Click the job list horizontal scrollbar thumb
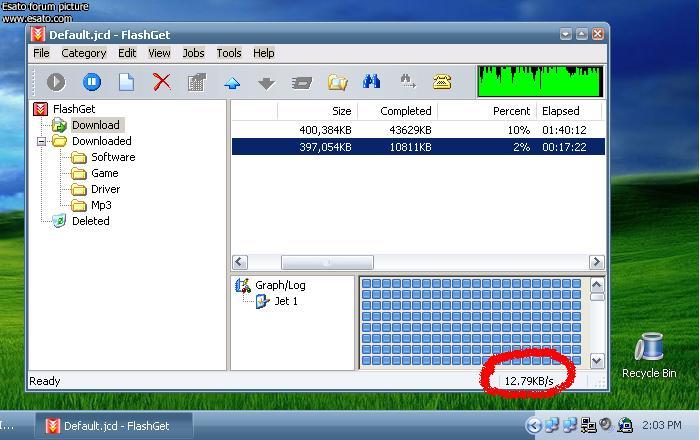The height and width of the screenshot is (440, 700). 327,262
